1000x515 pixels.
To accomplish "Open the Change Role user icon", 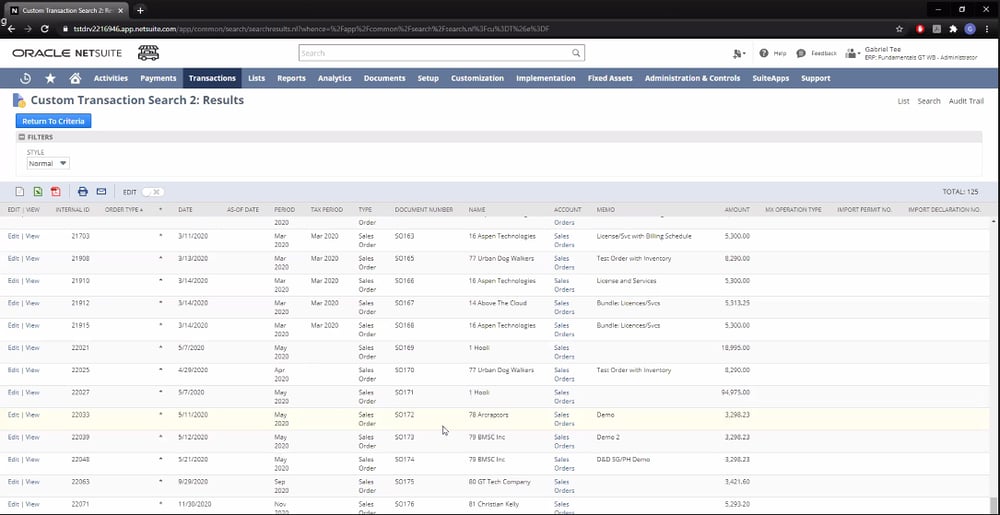I will click(x=853, y=54).
